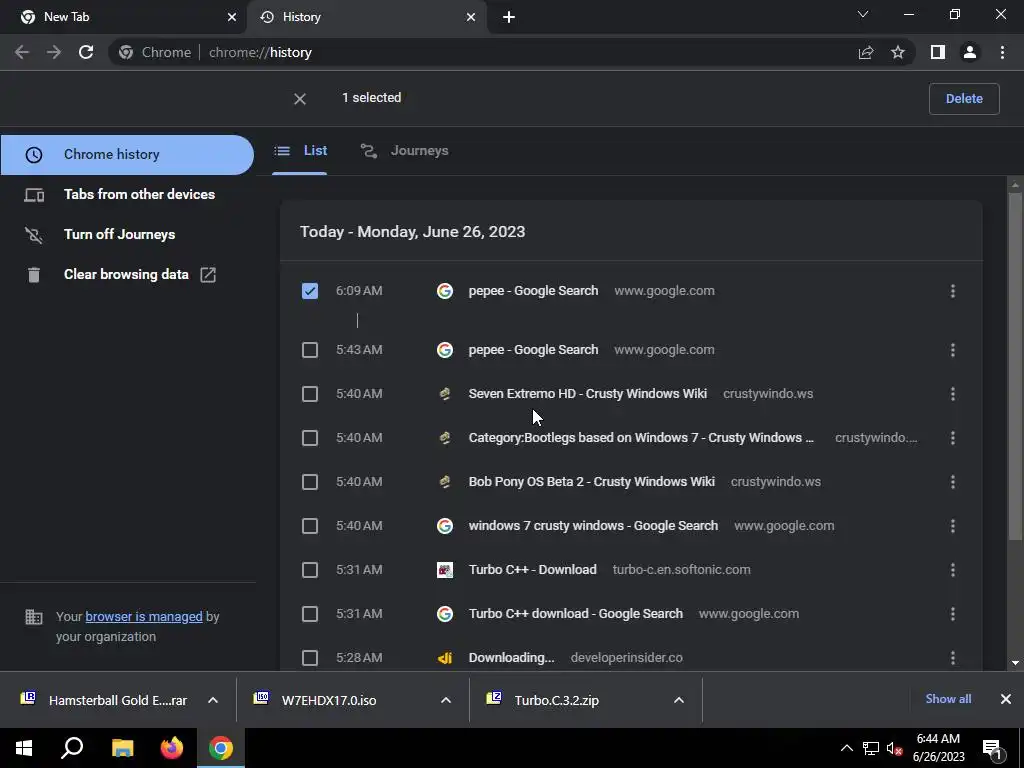Open more actions for Turbo C++ download search
Image resolution: width=1024 pixels, height=768 pixels.
click(x=953, y=614)
